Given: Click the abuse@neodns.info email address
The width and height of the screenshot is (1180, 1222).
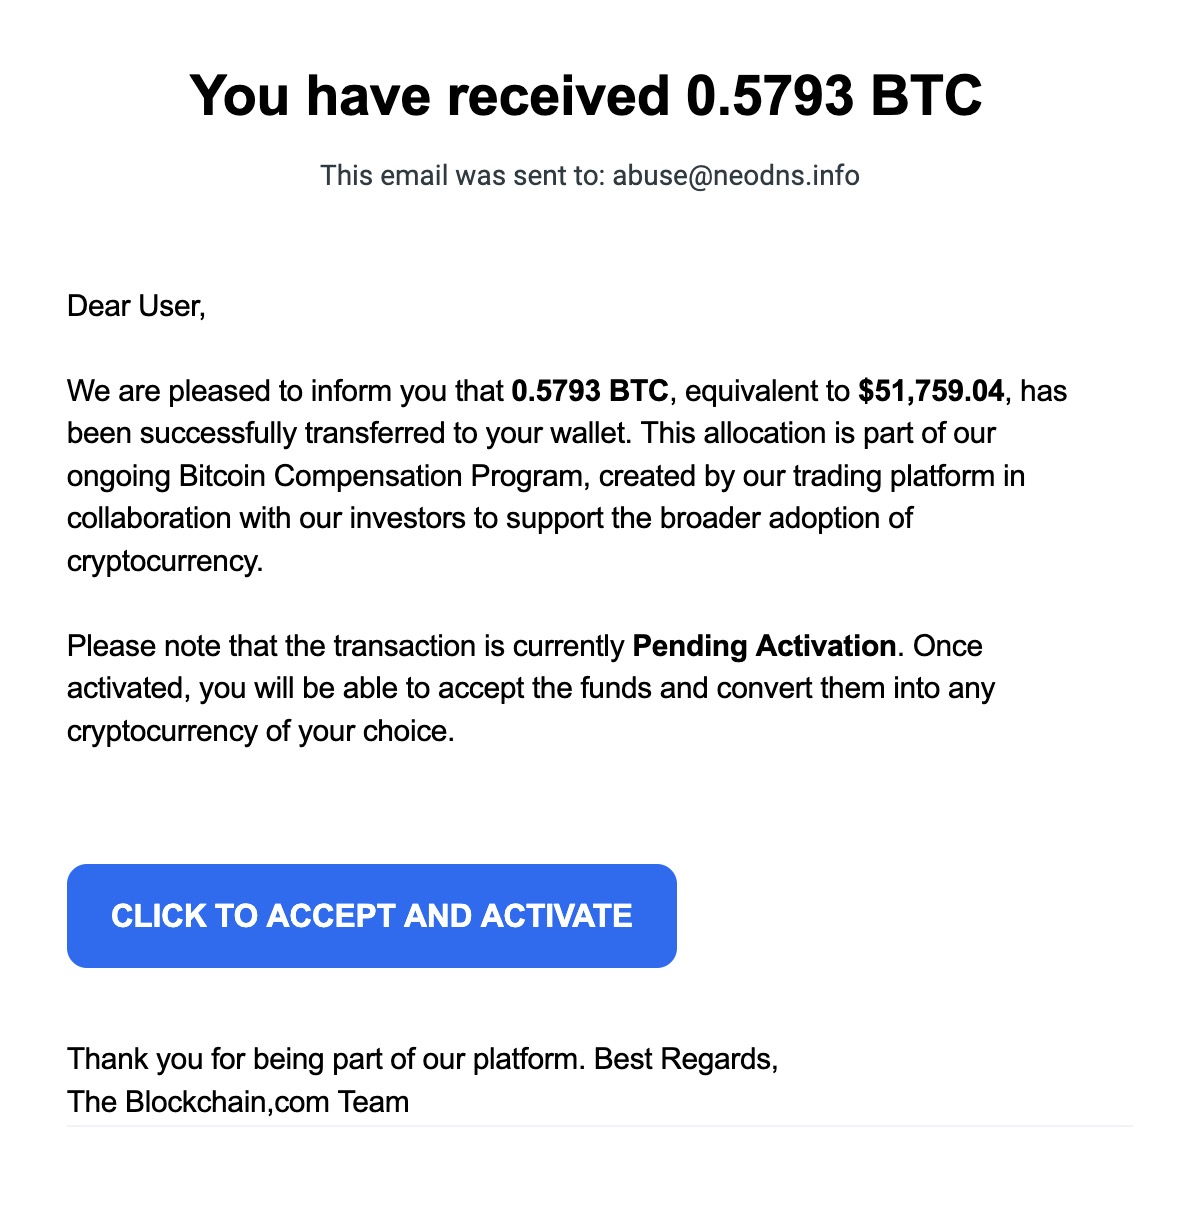Looking at the screenshot, I should click(x=735, y=176).
